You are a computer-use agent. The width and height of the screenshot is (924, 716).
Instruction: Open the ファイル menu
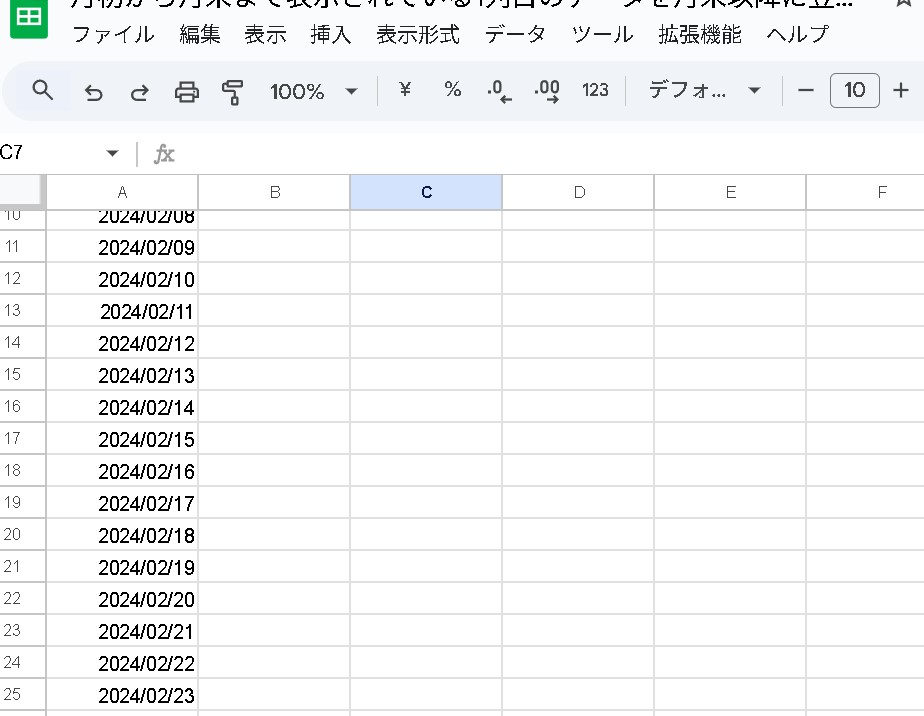[113, 35]
